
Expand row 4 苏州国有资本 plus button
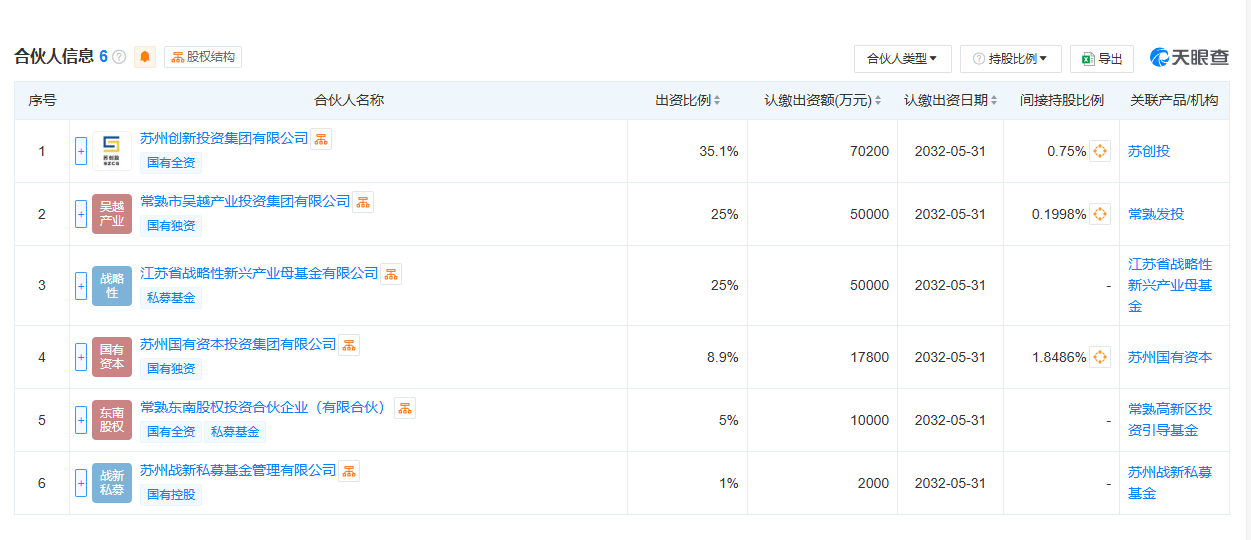pyautogui.click(x=81, y=357)
